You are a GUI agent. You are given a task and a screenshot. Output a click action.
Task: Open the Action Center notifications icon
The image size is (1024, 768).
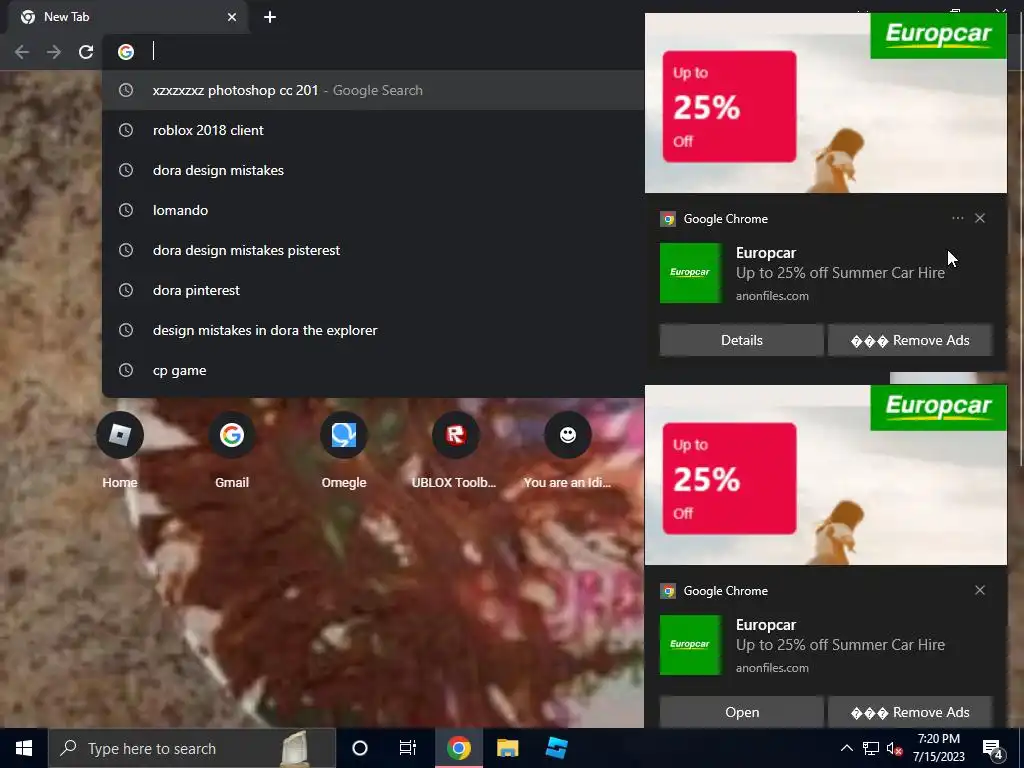point(992,749)
